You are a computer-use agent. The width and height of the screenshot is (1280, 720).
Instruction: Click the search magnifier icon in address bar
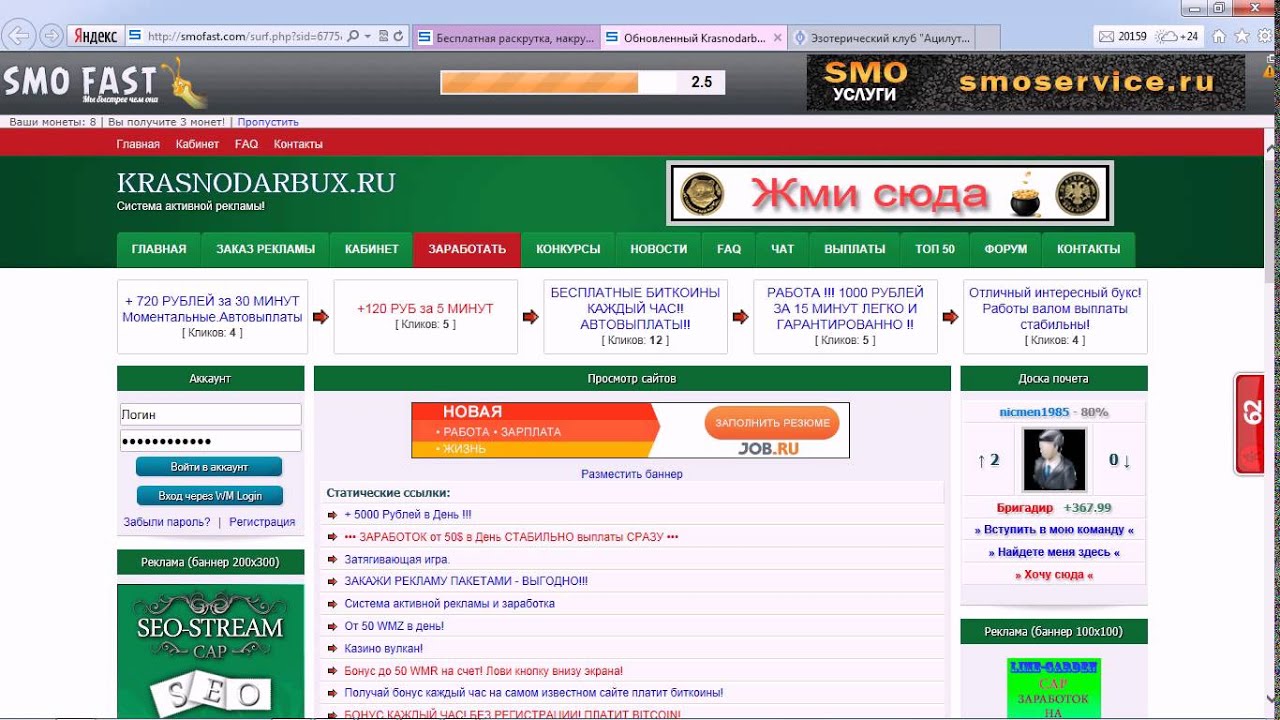(x=355, y=36)
